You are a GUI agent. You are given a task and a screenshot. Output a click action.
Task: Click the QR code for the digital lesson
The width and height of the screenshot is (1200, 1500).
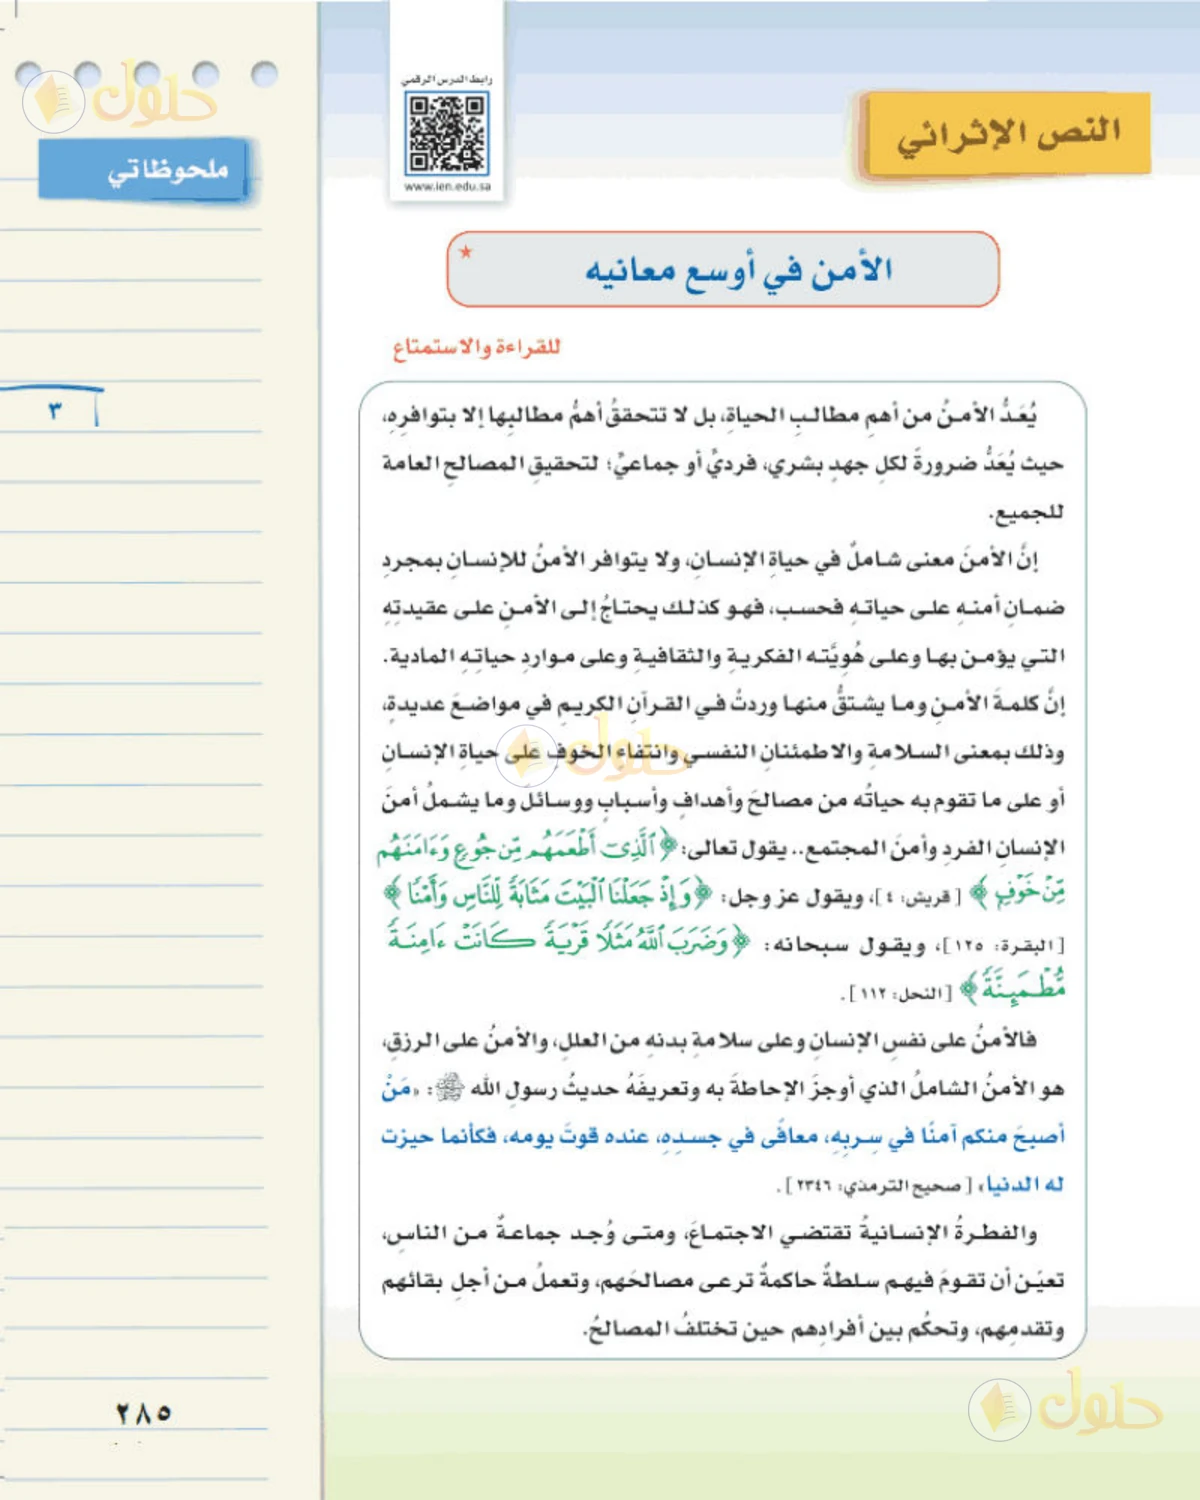(x=447, y=133)
